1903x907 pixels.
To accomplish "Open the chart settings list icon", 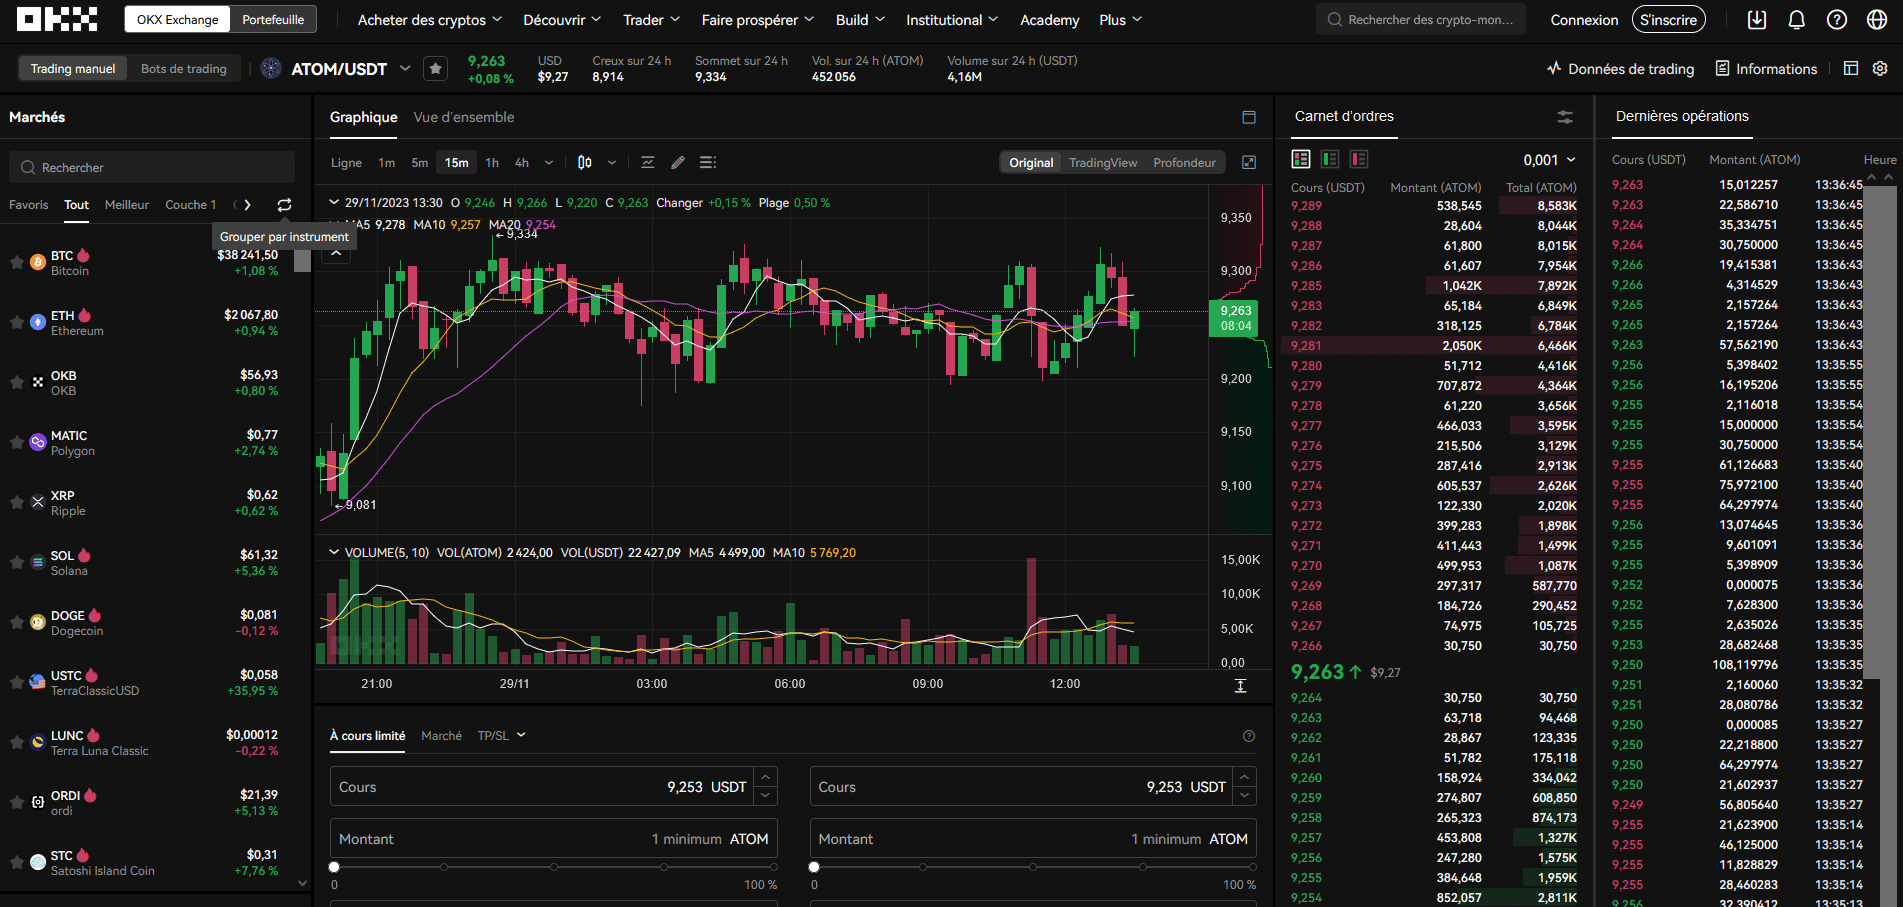I will (708, 162).
